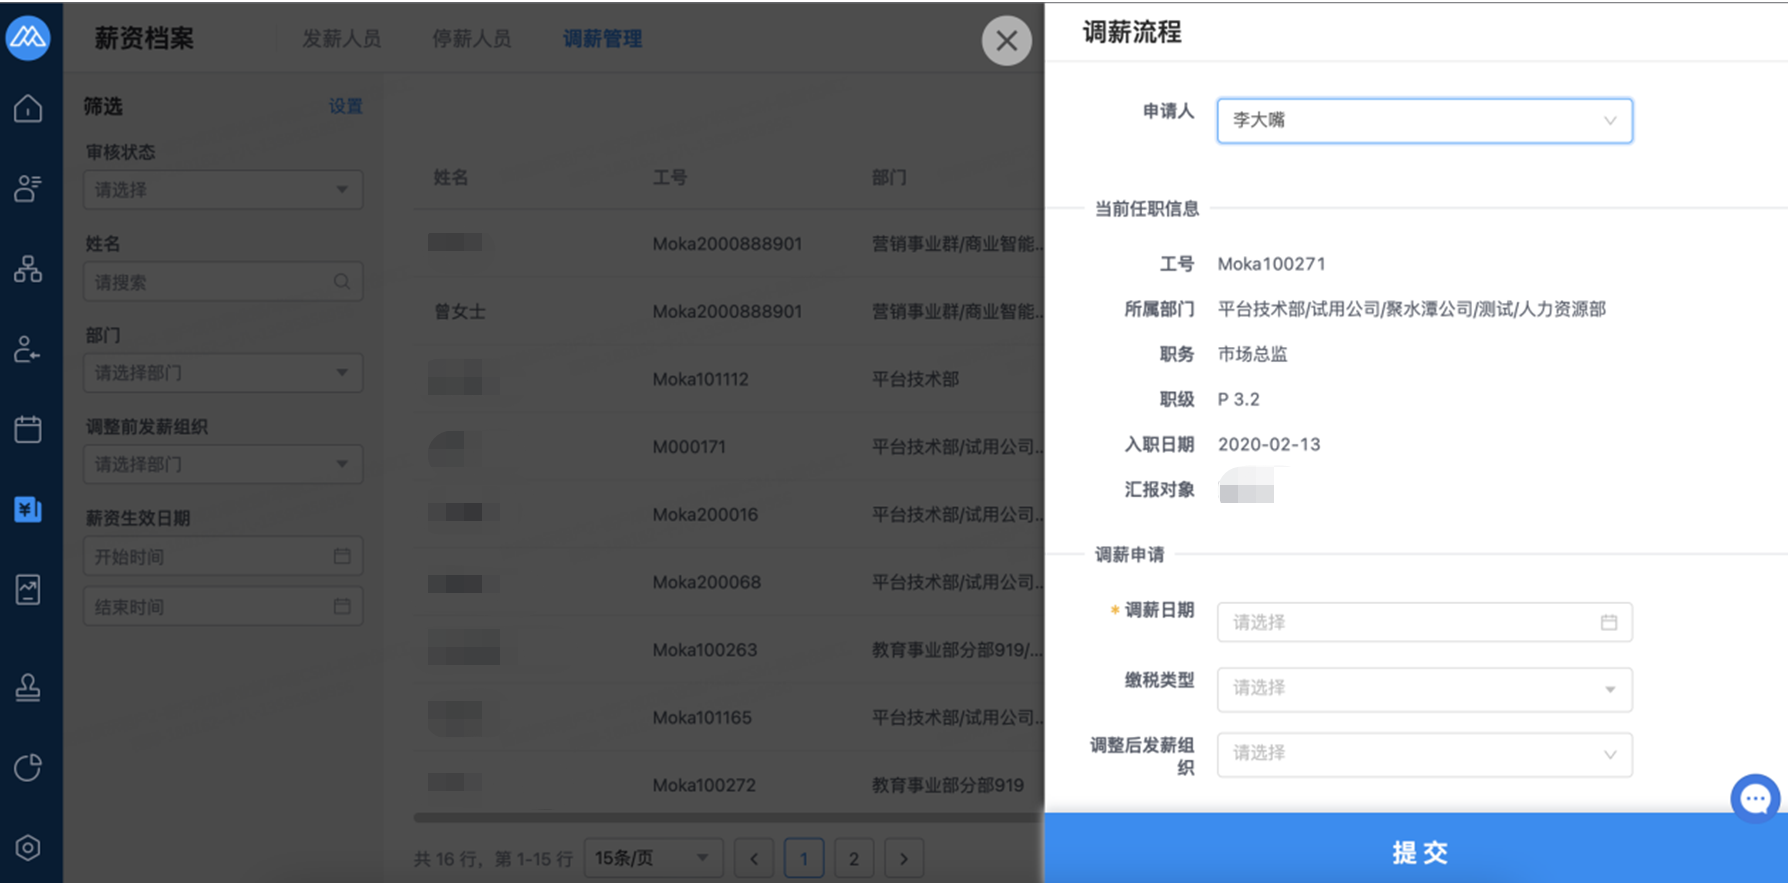Screen dimensions: 1788x883
Task: Click the 教育事业部分部919 department cell
Action: [948, 785]
